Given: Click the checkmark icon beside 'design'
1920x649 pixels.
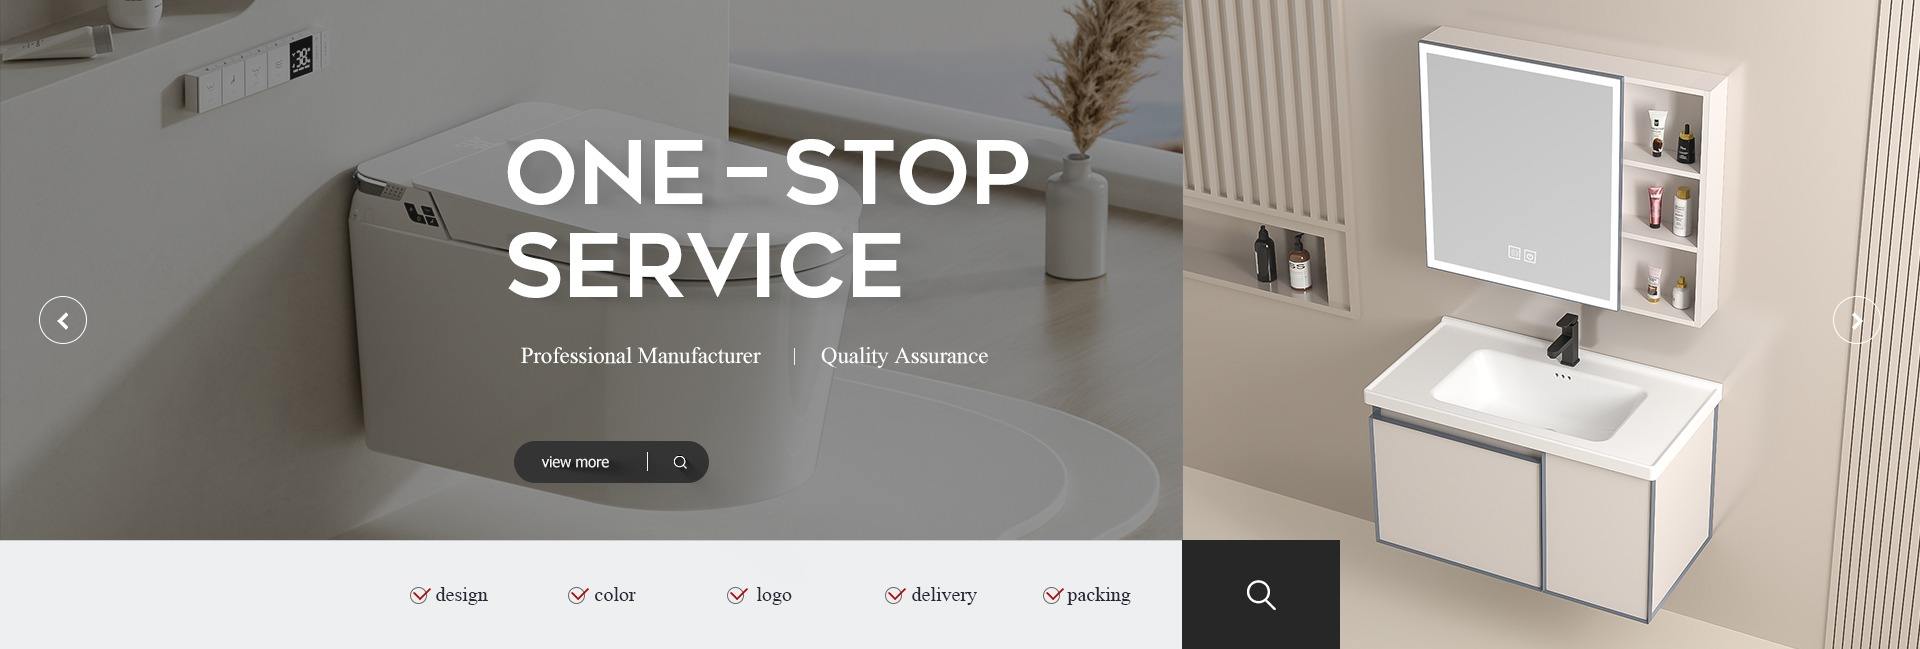Looking at the screenshot, I should (420, 595).
